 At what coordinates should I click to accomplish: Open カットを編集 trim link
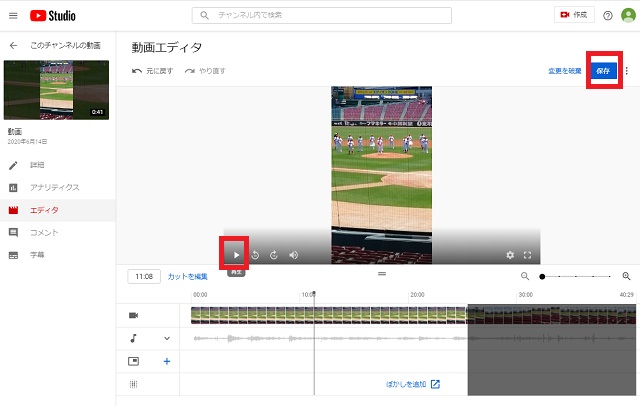[x=188, y=277]
